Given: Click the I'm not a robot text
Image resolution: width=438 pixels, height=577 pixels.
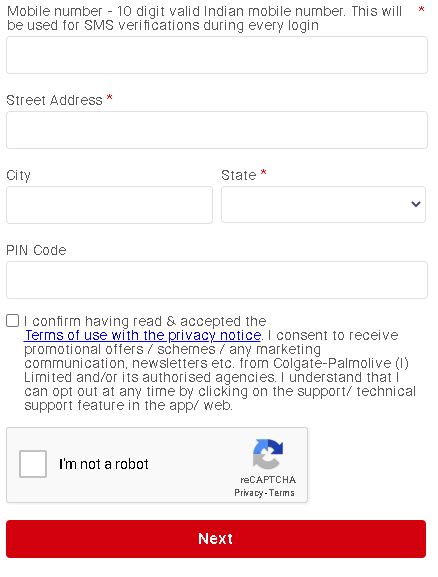Looking at the screenshot, I should (103, 464).
